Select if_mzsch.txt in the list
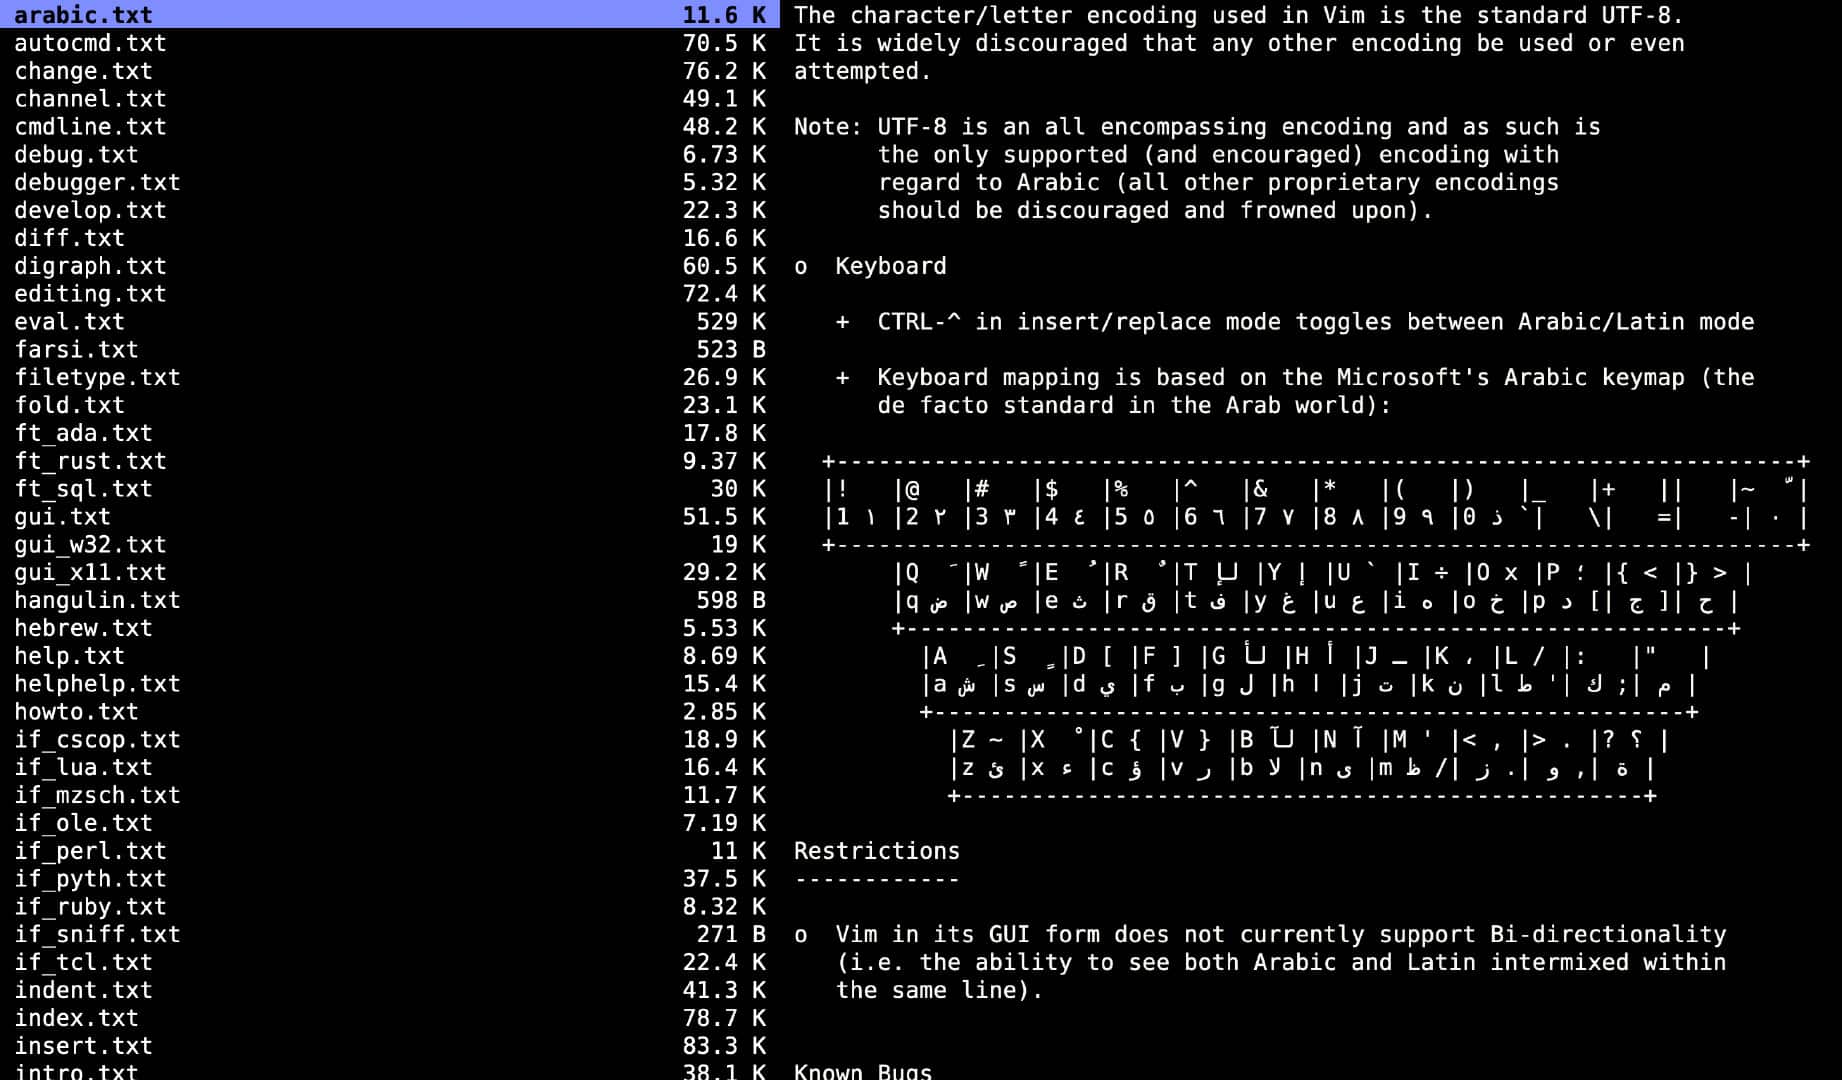 [x=390, y=795]
